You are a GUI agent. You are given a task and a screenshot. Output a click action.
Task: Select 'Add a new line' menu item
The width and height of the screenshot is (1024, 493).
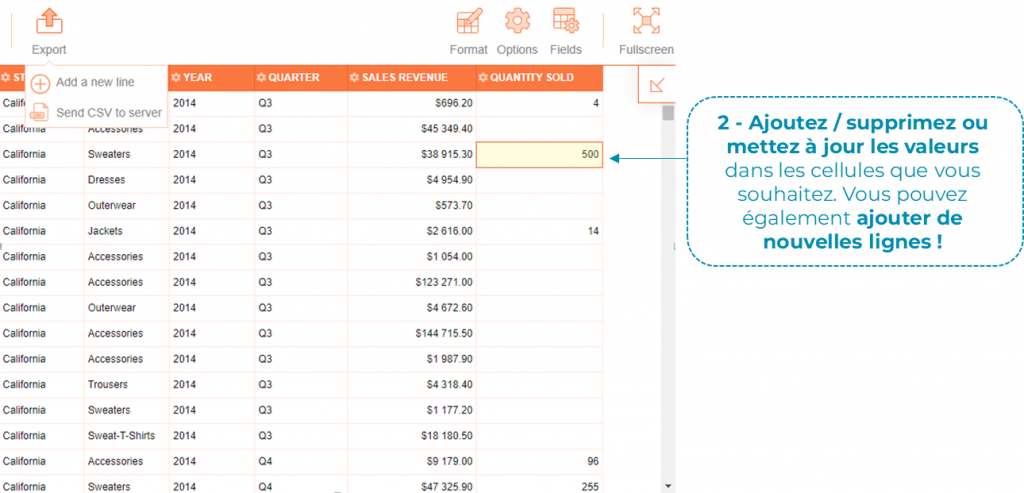pyautogui.click(x=94, y=83)
